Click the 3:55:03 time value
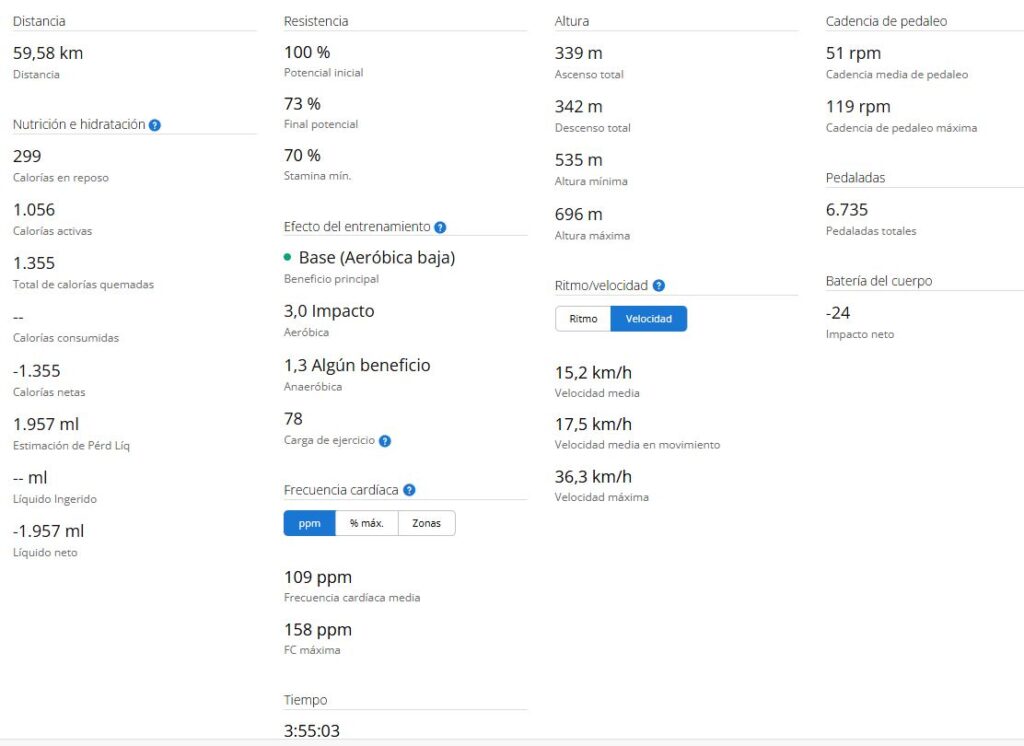The image size is (1024, 746). tap(312, 731)
